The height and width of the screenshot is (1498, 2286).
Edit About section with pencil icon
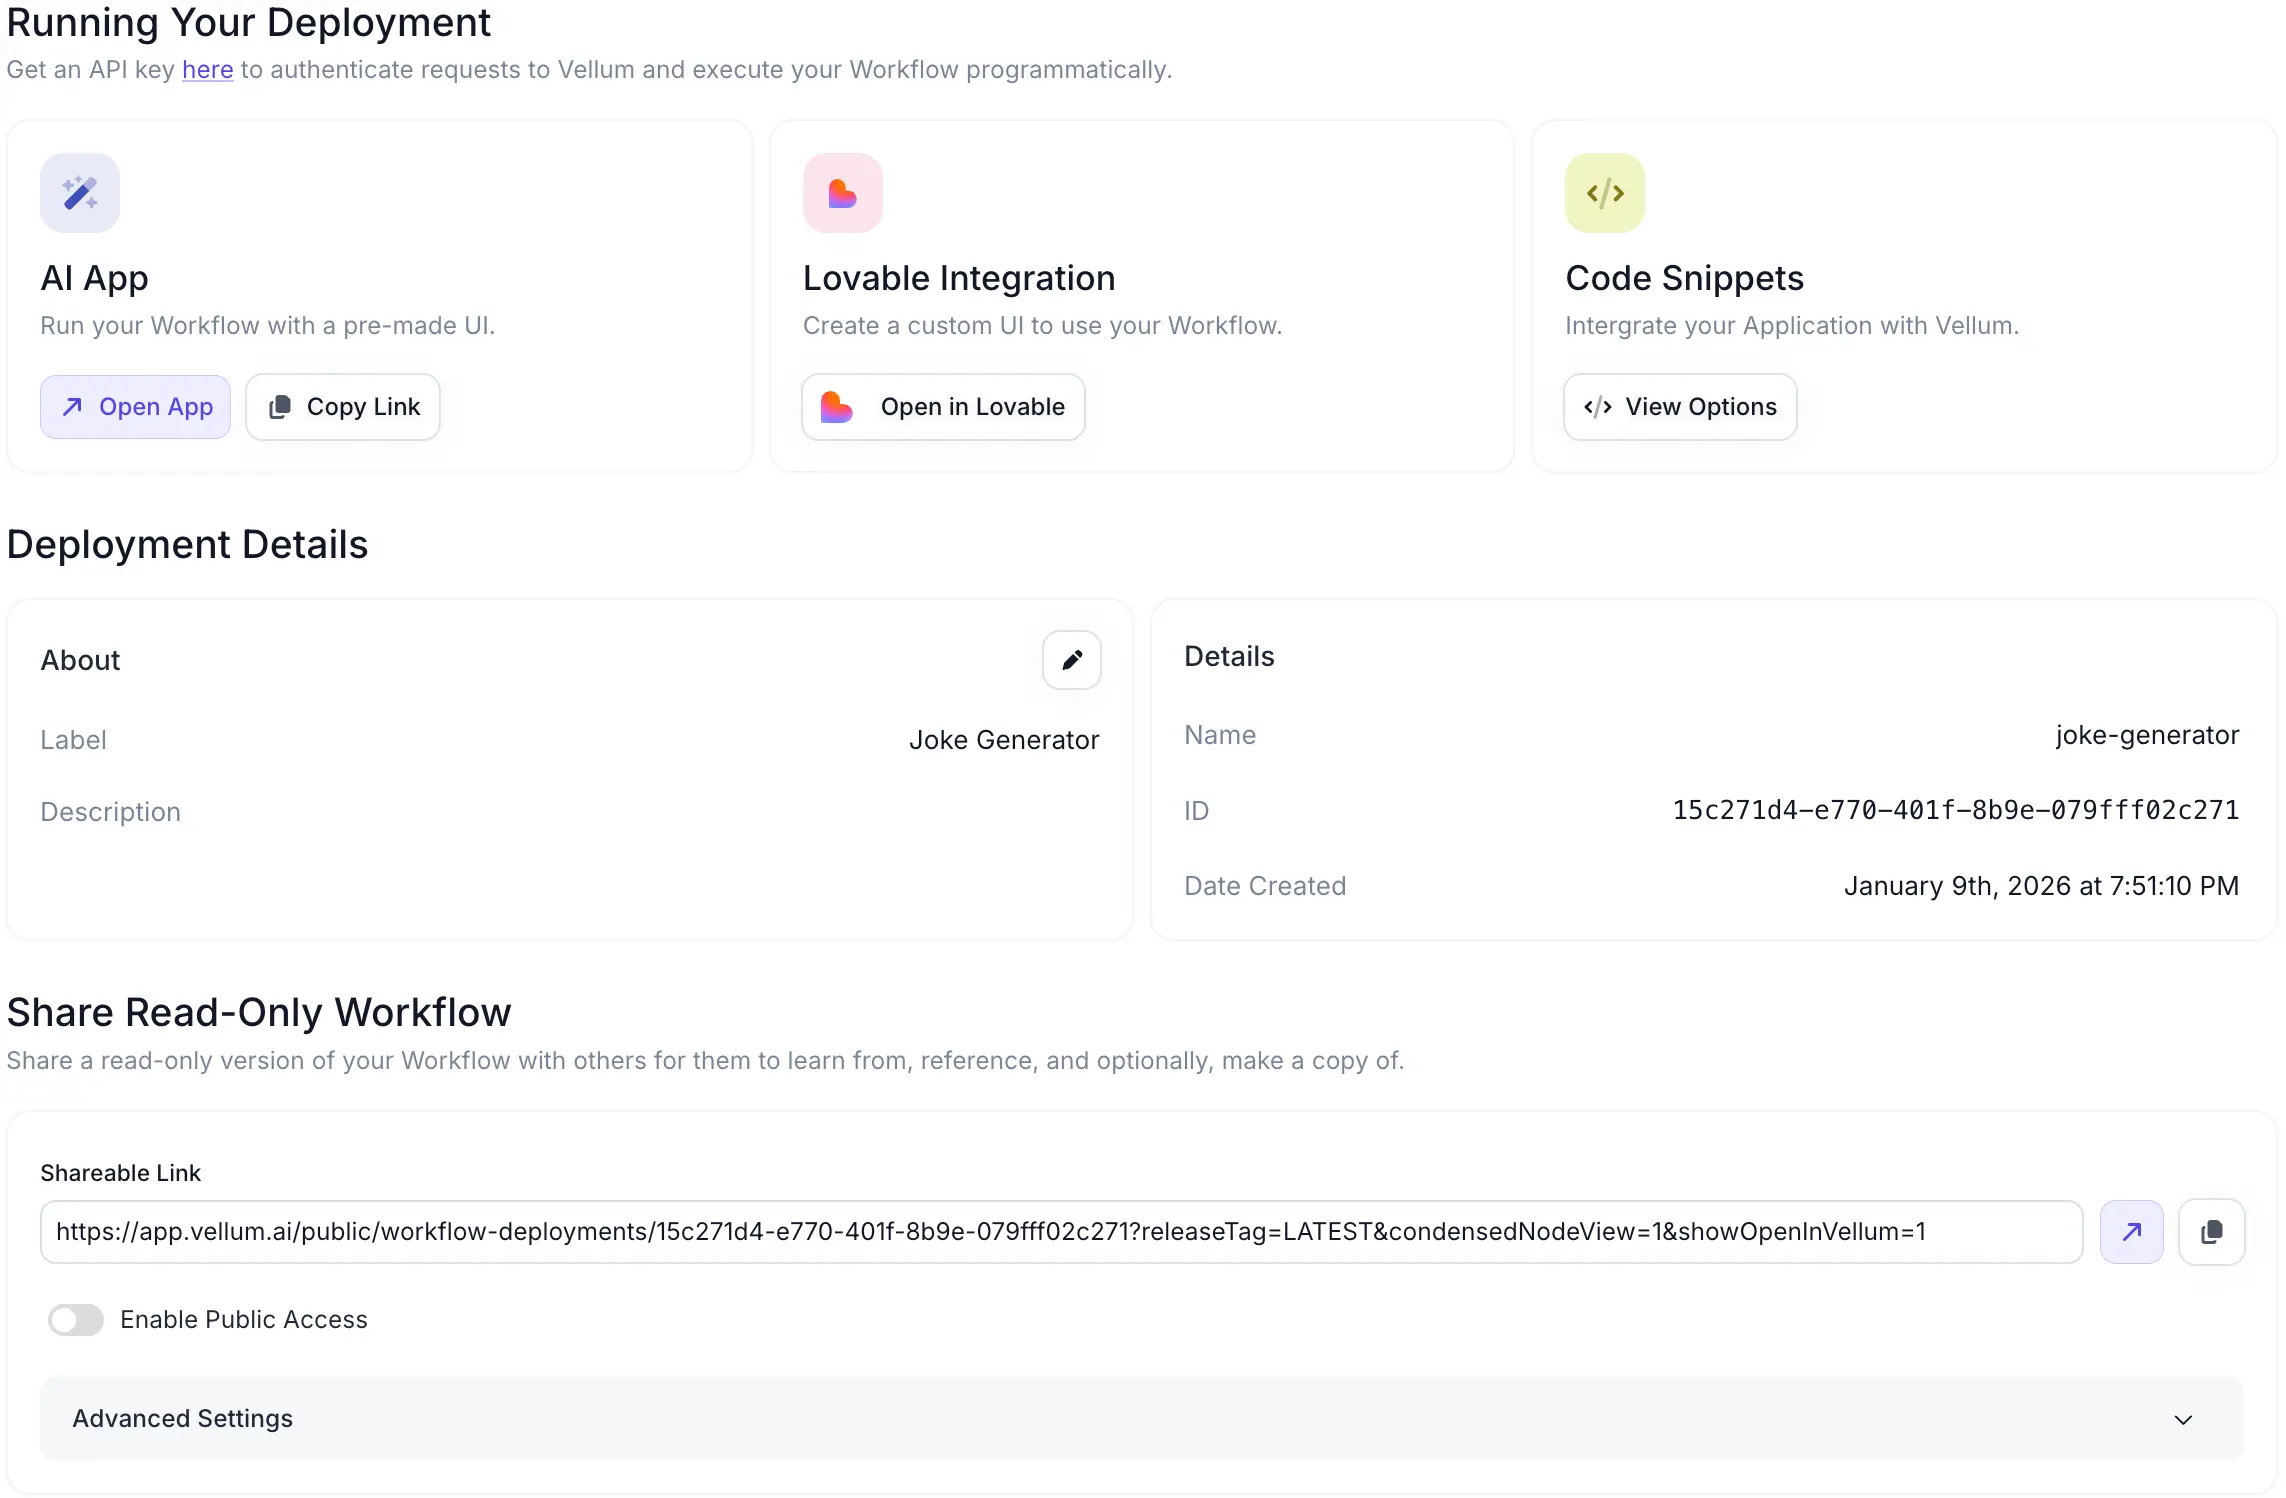pyautogui.click(x=1071, y=660)
